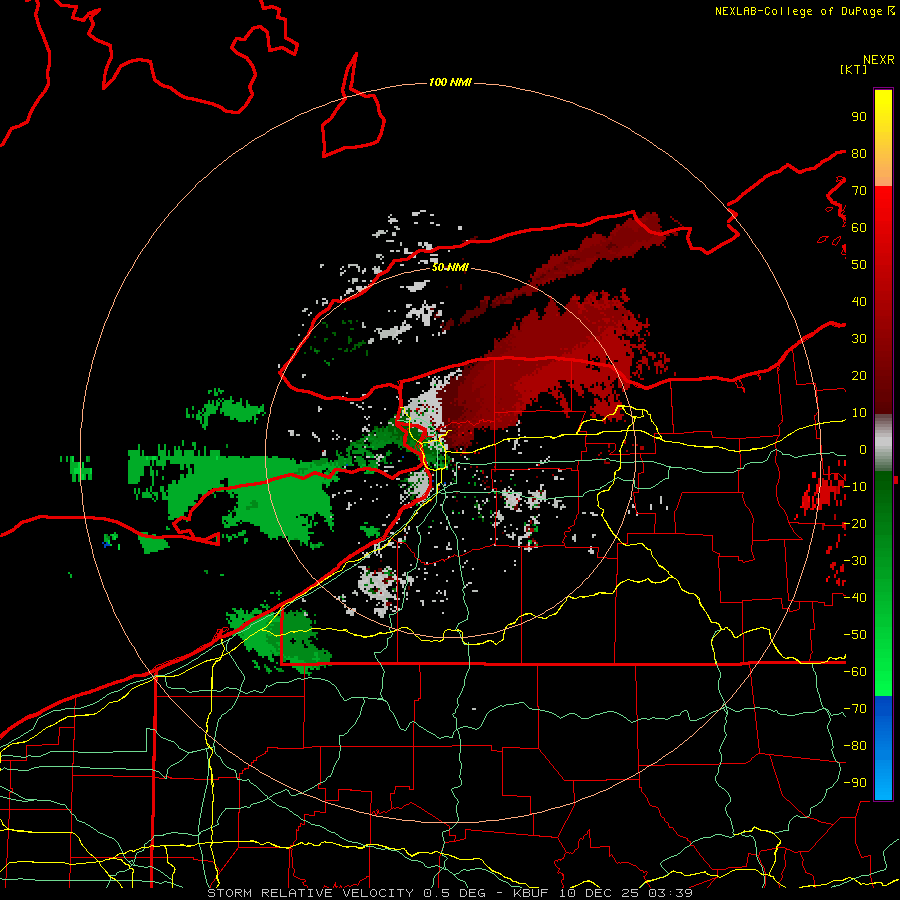Click the "50 NMI" range ring label

[x=450, y=267]
